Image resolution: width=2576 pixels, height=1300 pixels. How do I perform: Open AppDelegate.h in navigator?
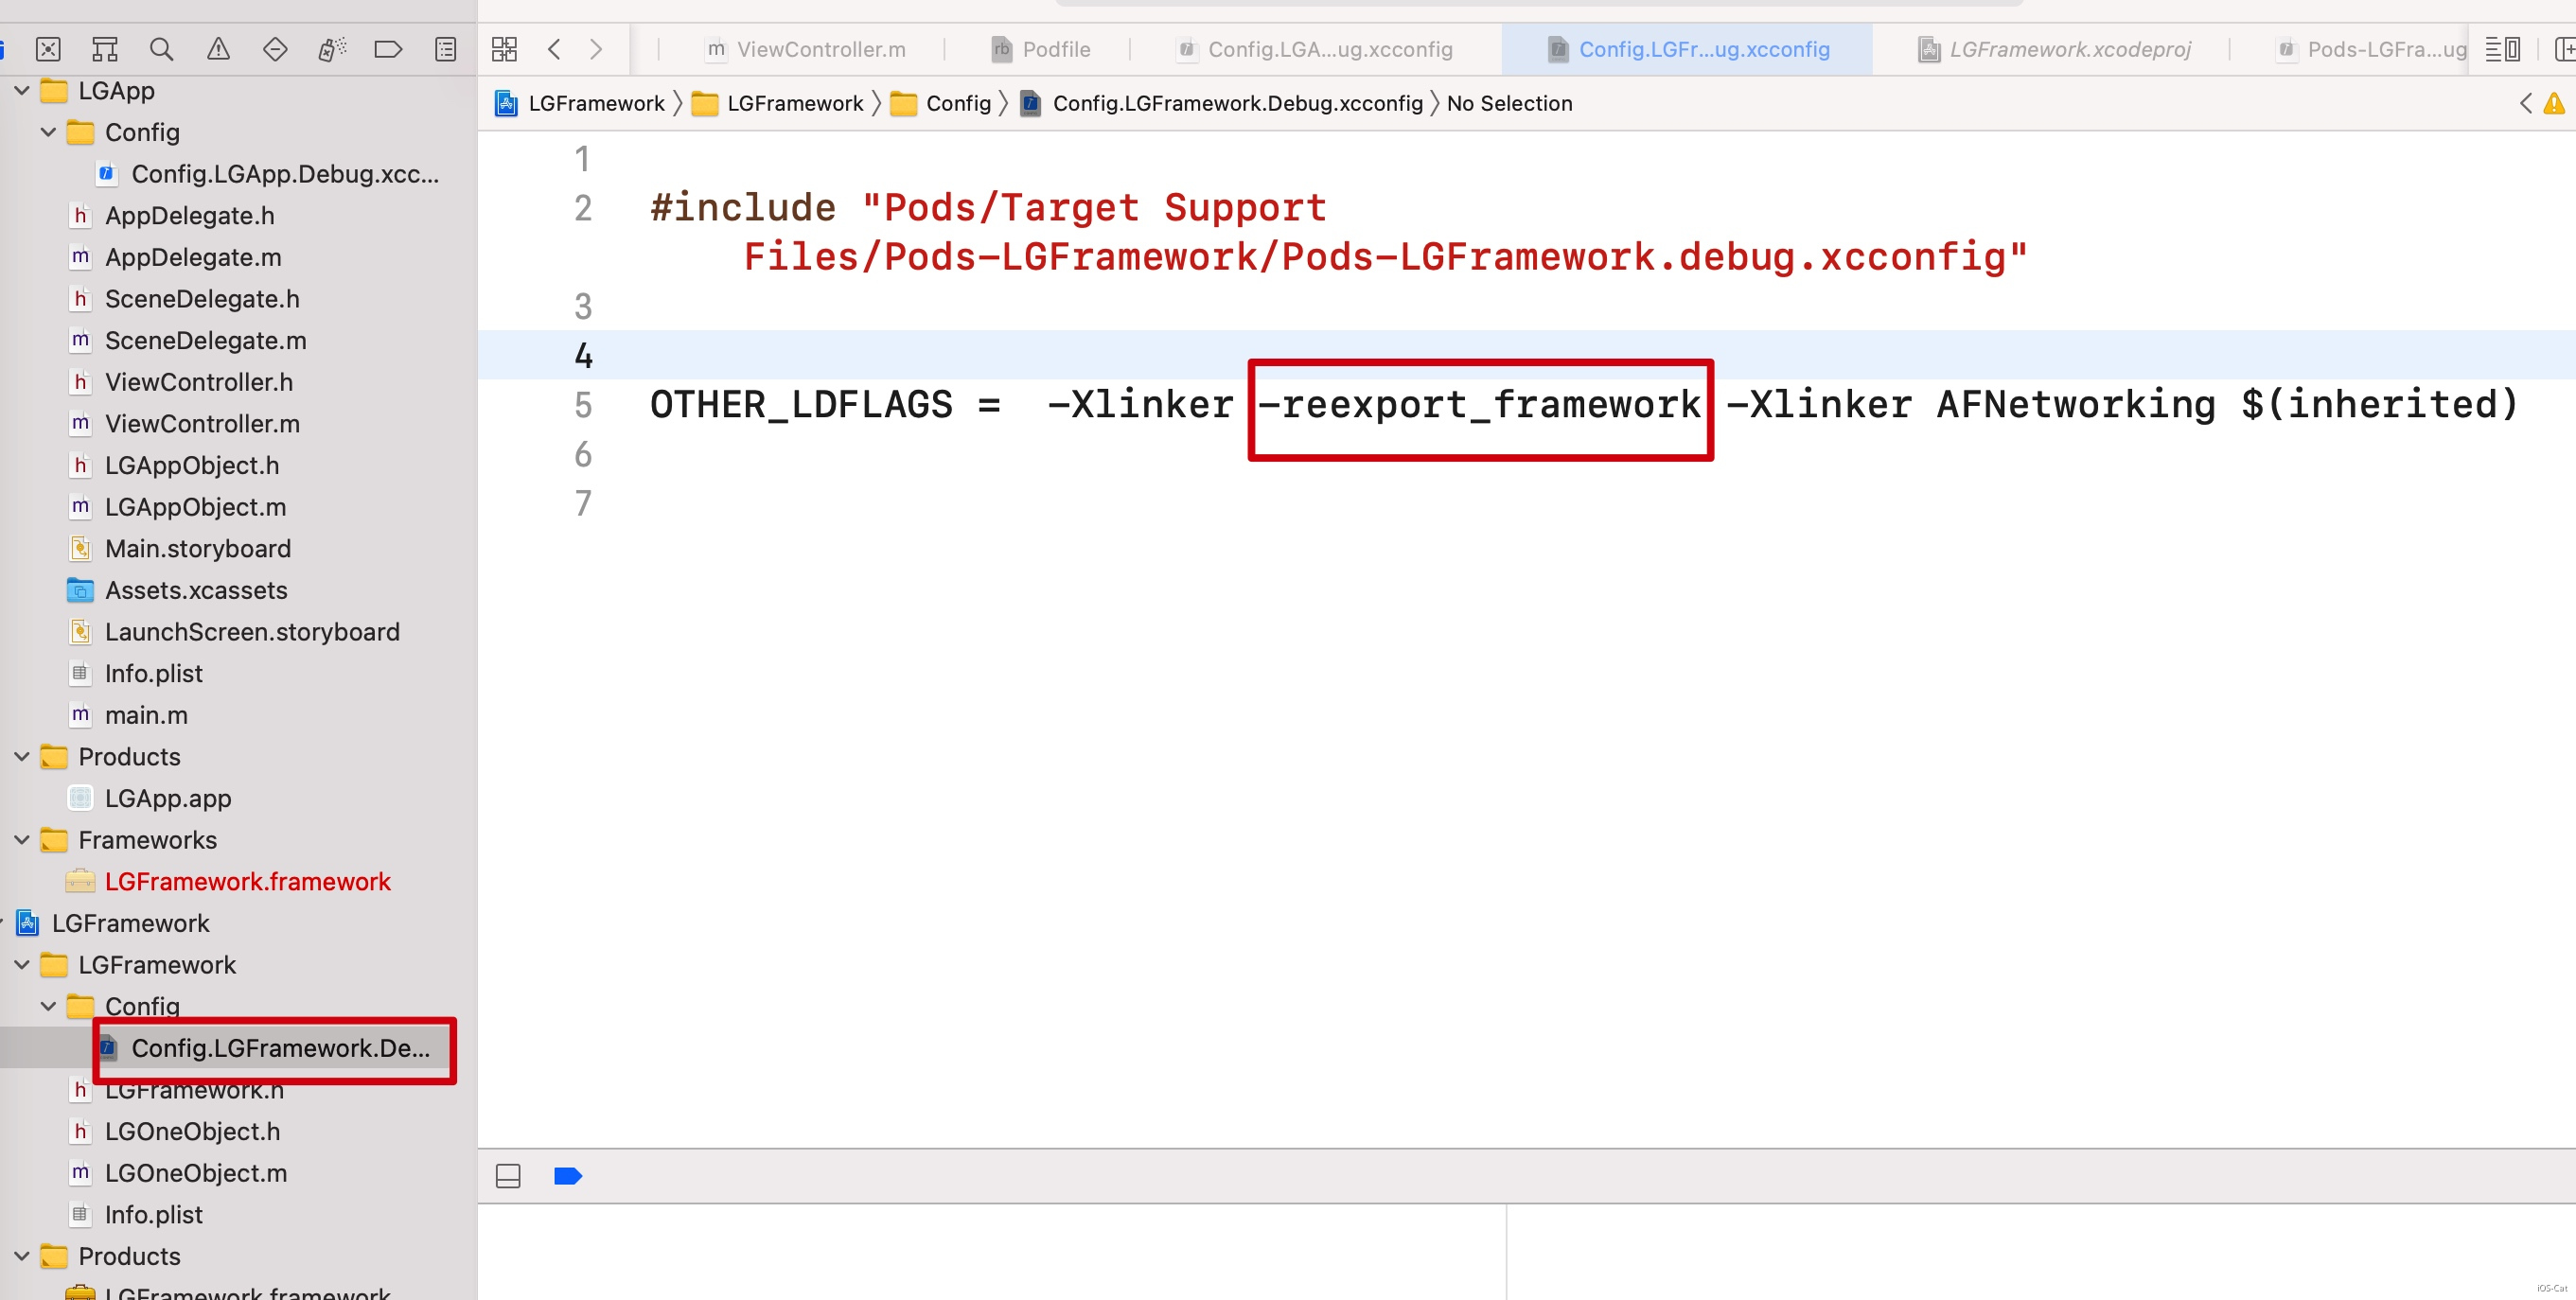click(x=172, y=216)
